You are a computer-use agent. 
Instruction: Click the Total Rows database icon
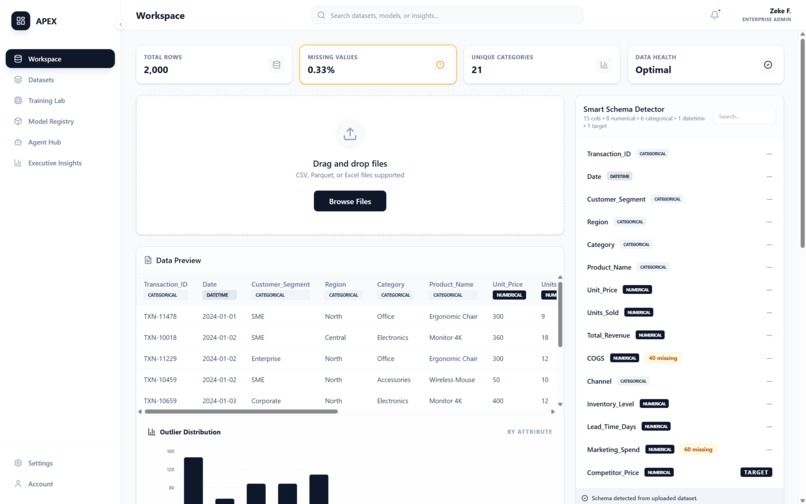[x=277, y=65]
